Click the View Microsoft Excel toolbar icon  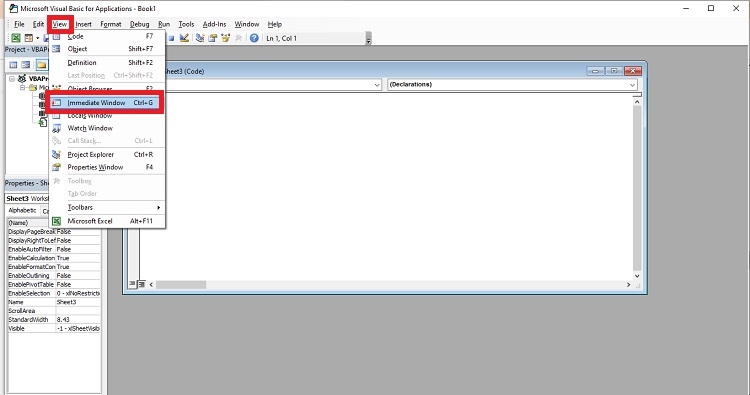[x=16, y=38]
